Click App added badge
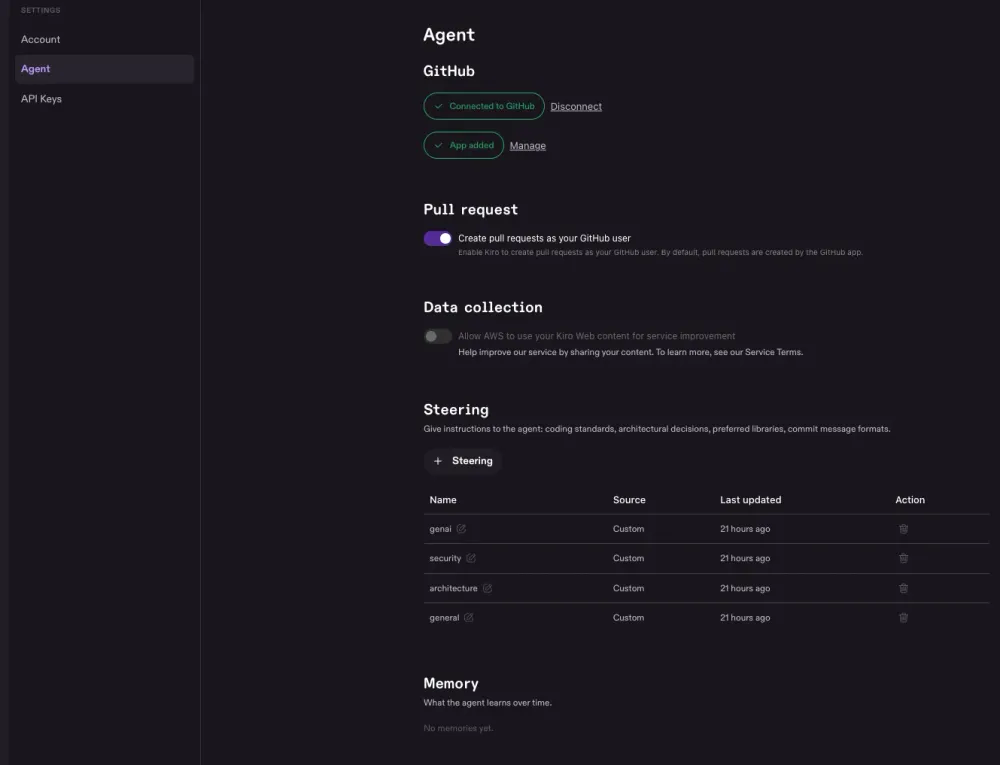1000x765 pixels. point(464,145)
